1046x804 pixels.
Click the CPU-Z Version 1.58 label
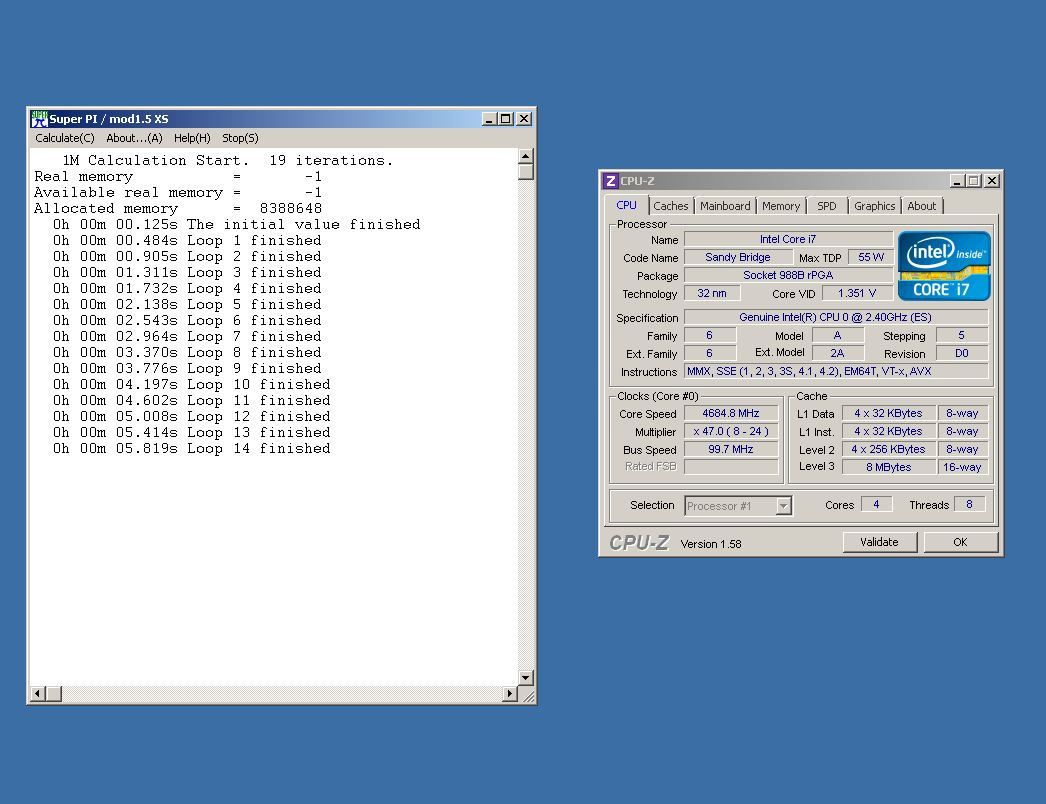[710, 544]
